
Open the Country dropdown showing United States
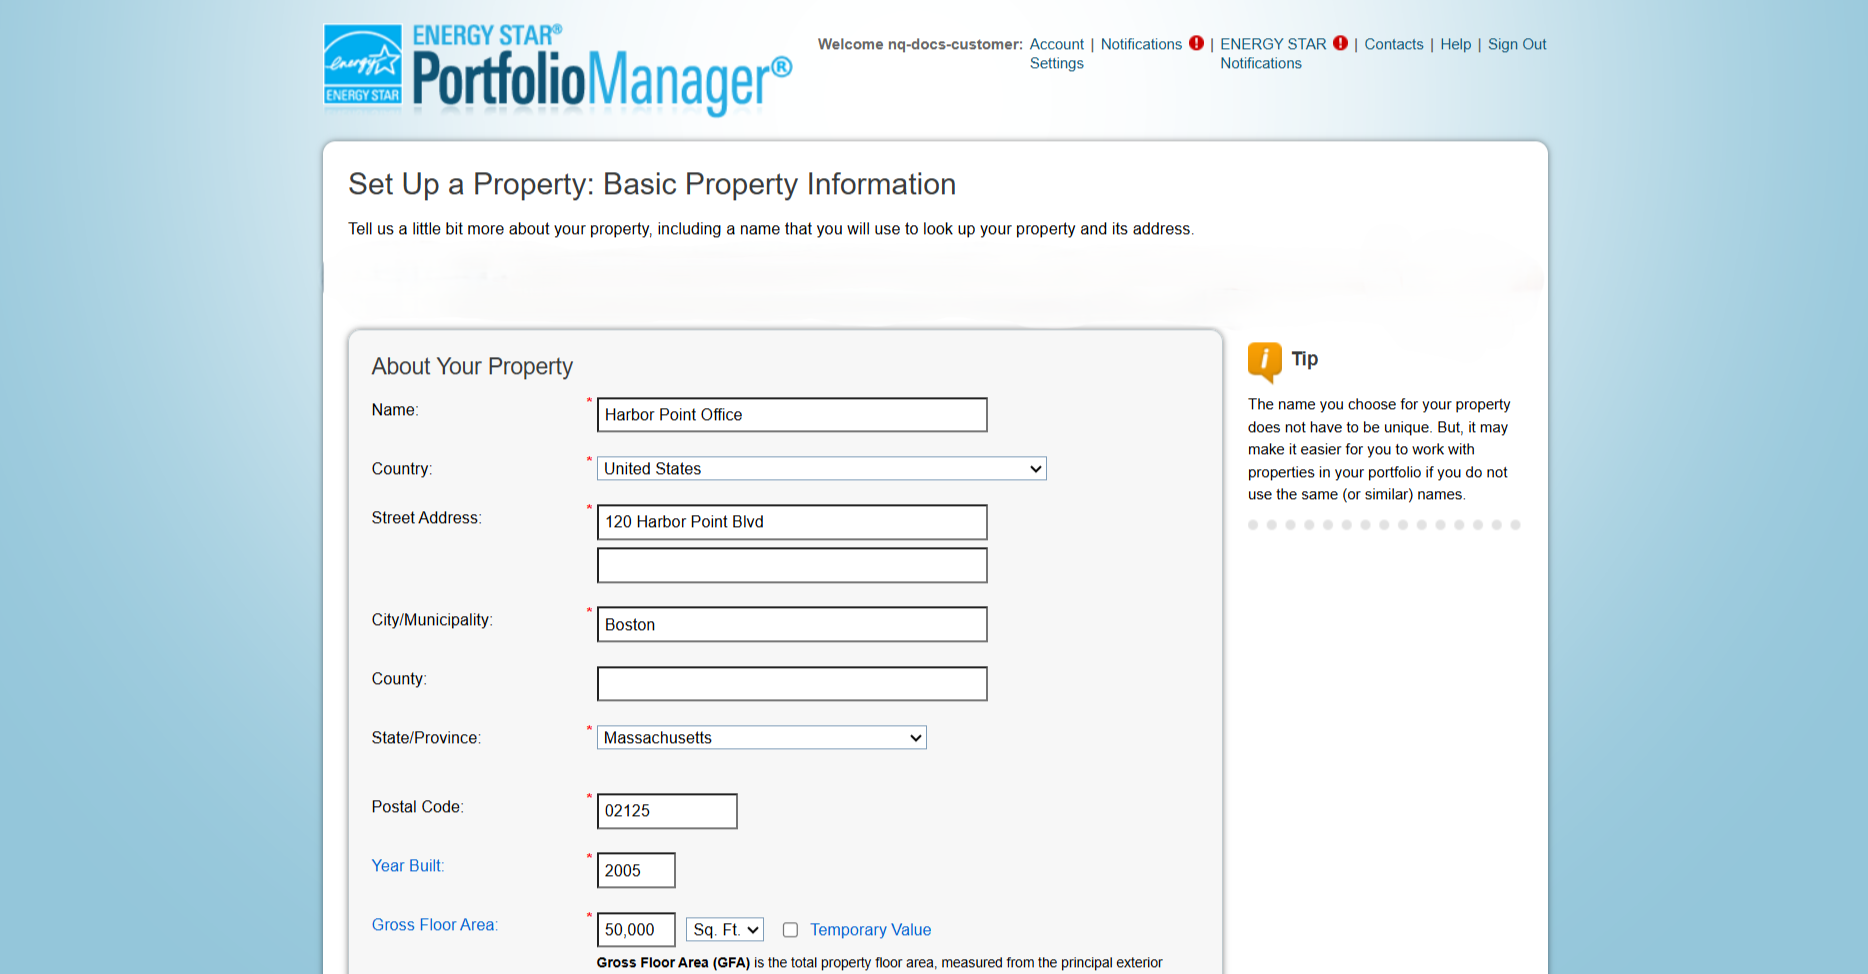point(821,468)
